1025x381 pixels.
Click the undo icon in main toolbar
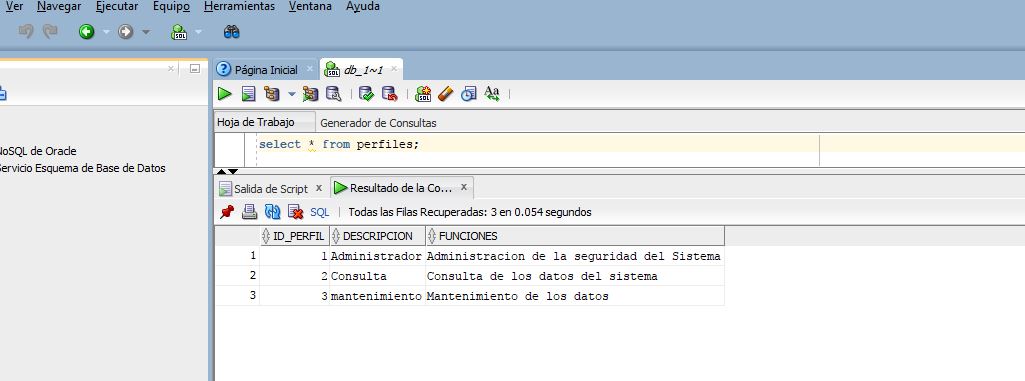pyautogui.click(x=26, y=31)
